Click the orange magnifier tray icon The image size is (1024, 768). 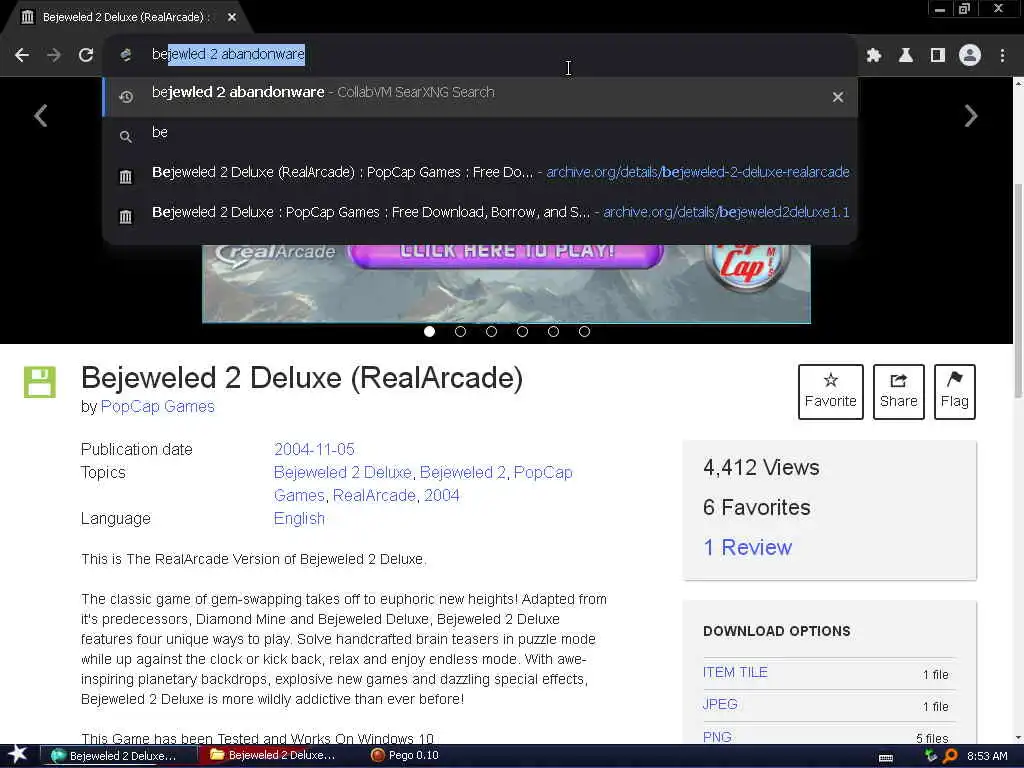[x=950, y=756]
